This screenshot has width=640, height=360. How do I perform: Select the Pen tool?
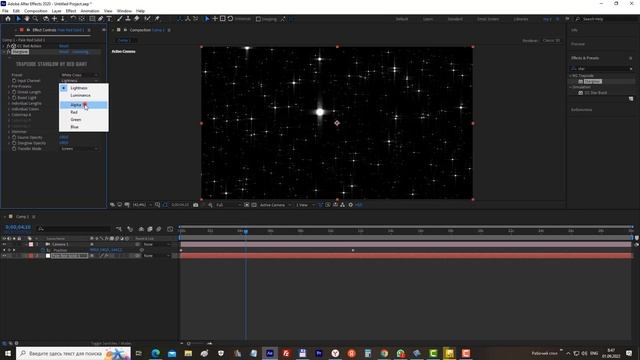click(100, 19)
